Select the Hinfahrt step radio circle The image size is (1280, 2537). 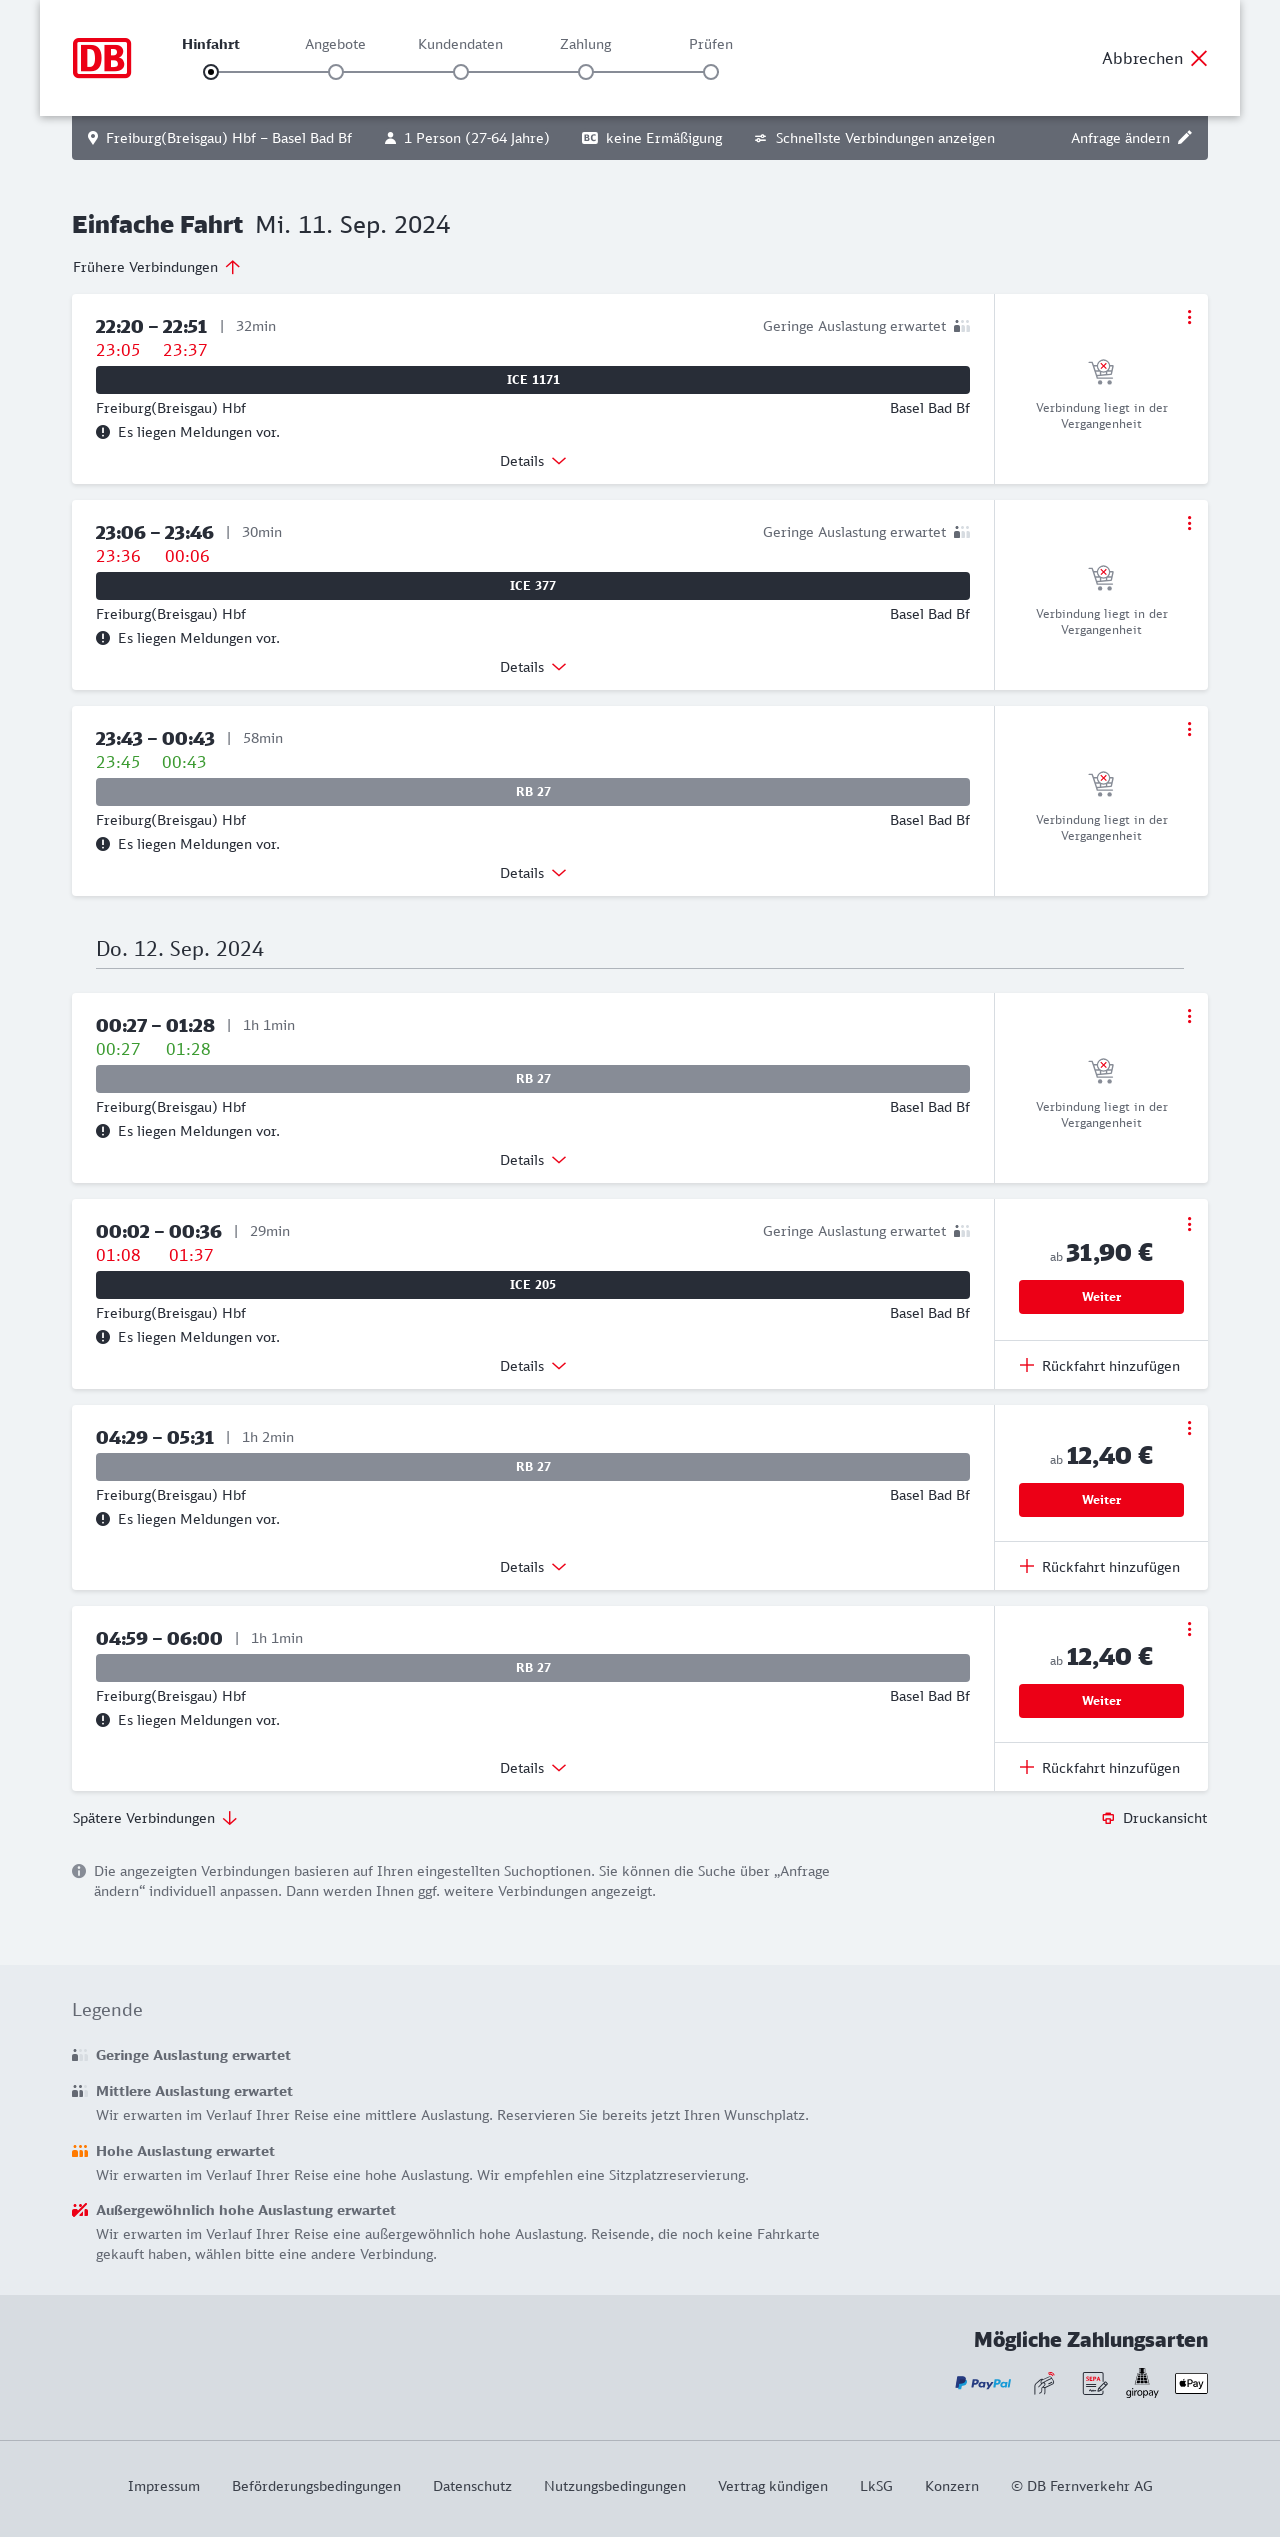click(211, 72)
